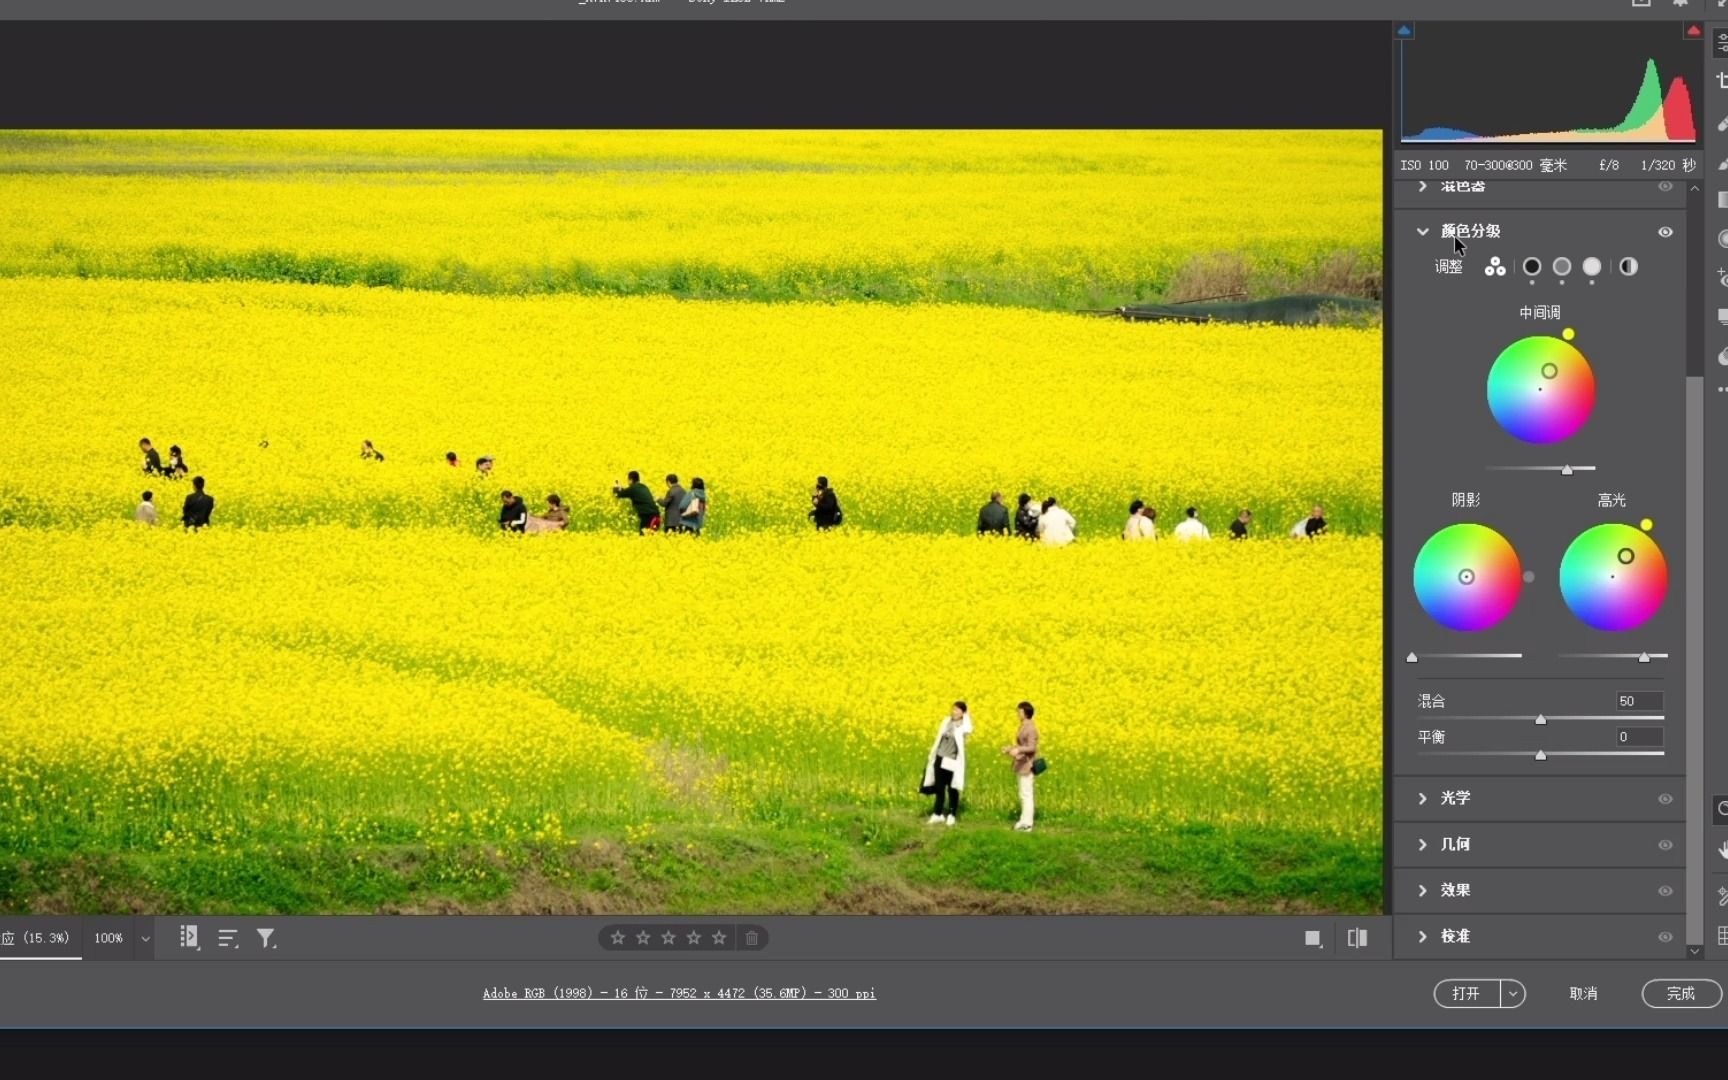This screenshot has height=1080, width=1728.
Task: Click the trash icon to clear star rating
Action: coord(752,938)
